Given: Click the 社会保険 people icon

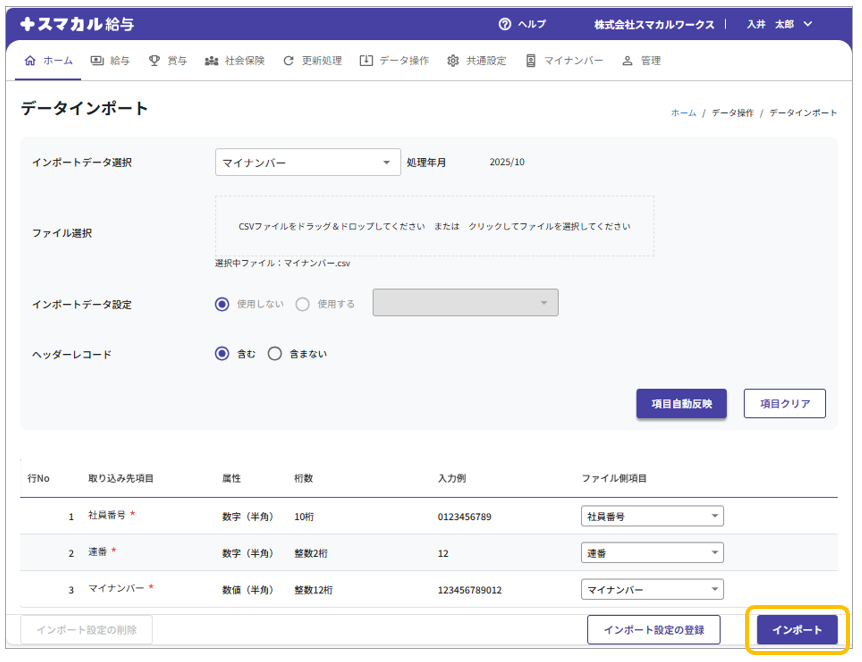Looking at the screenshot, I should (x=211, y=61).
